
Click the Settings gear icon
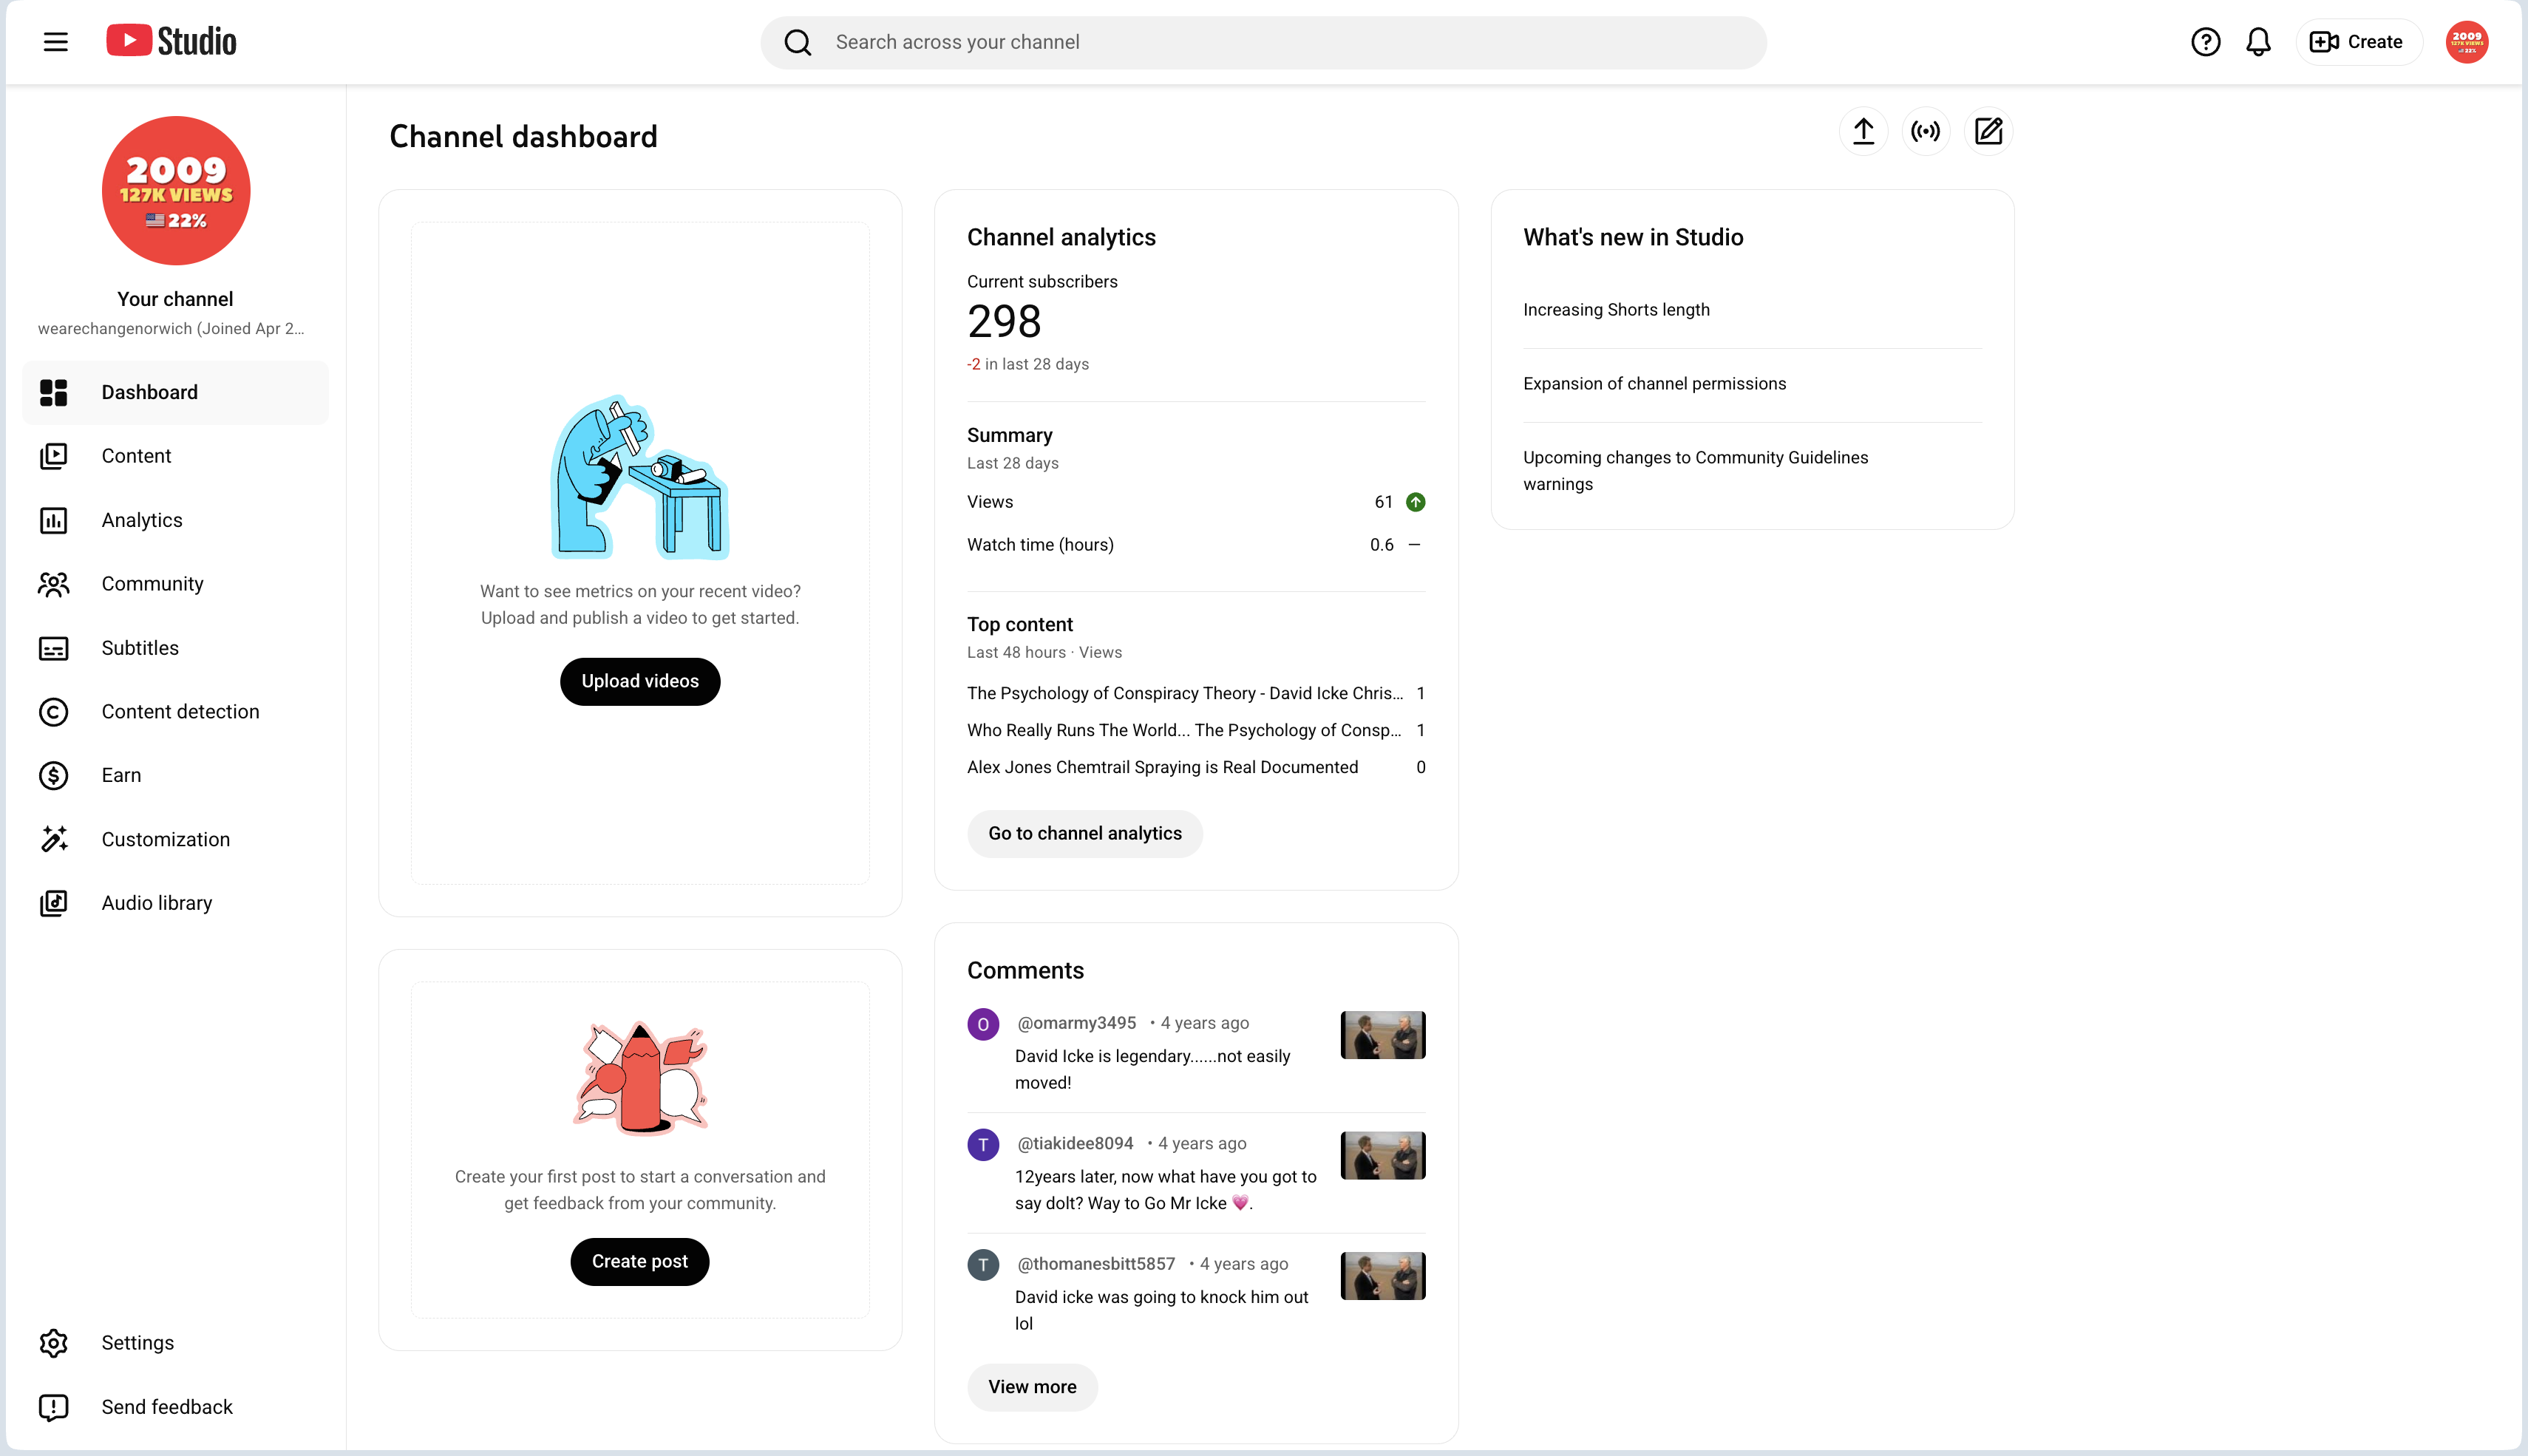[53, 1343]
